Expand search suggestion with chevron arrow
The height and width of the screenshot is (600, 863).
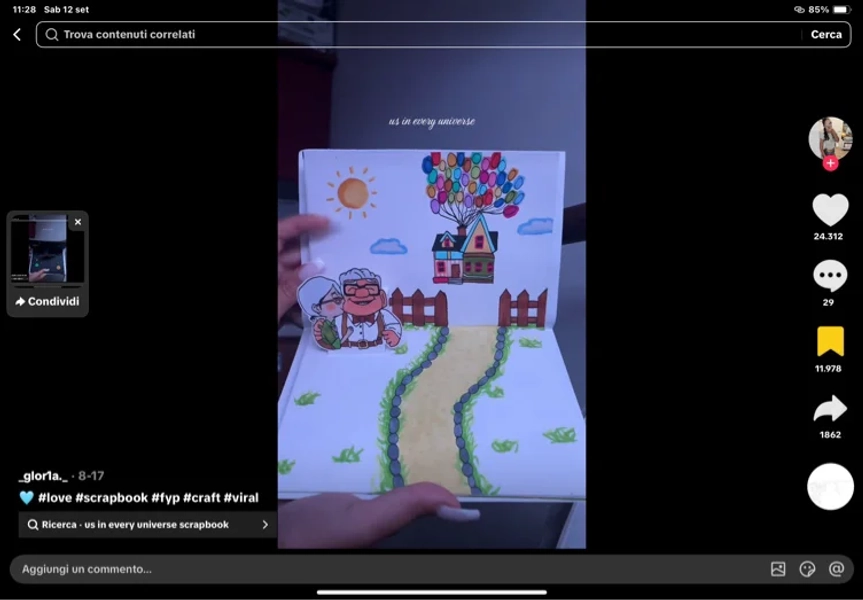[x=265, y=525]
